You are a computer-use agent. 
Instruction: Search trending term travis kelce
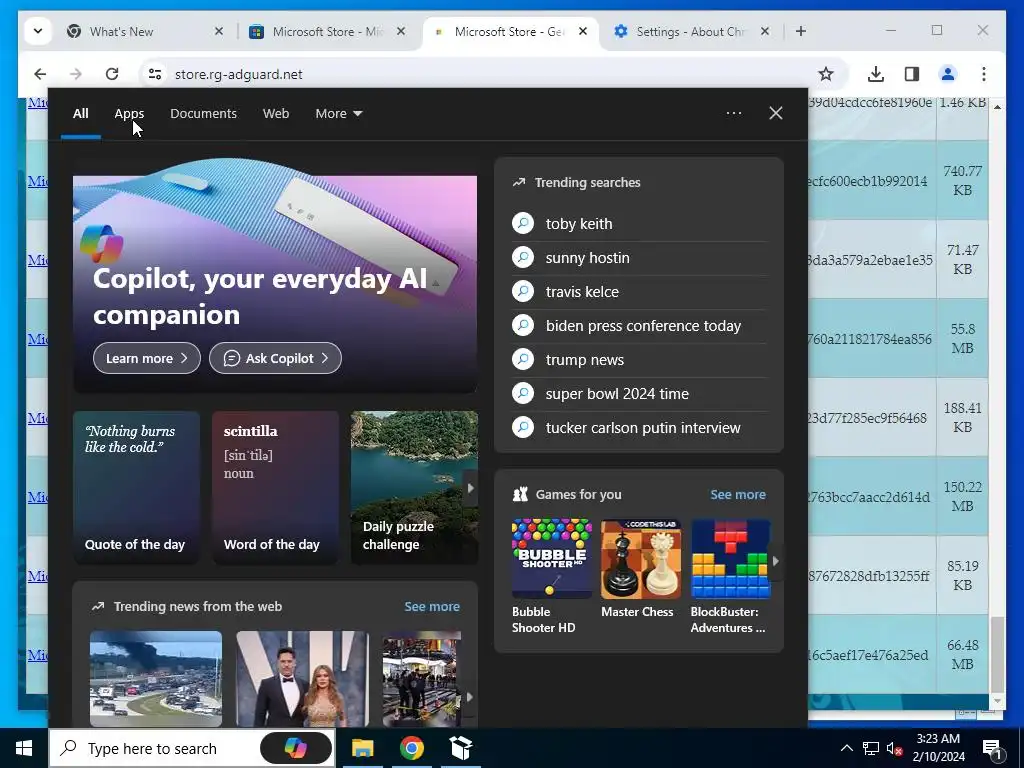[x=639, y=291]
